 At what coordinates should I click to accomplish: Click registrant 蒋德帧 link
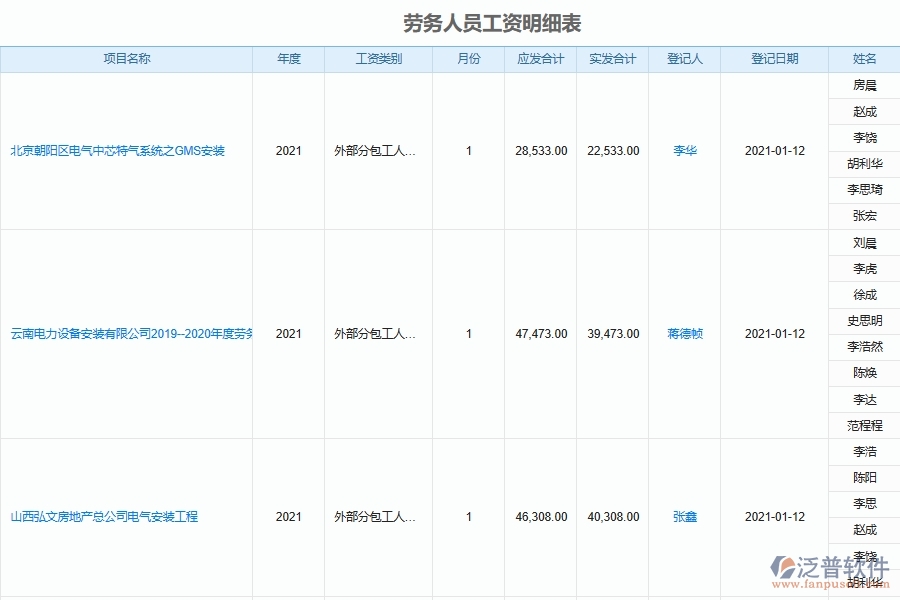click(x=683, y=334)
